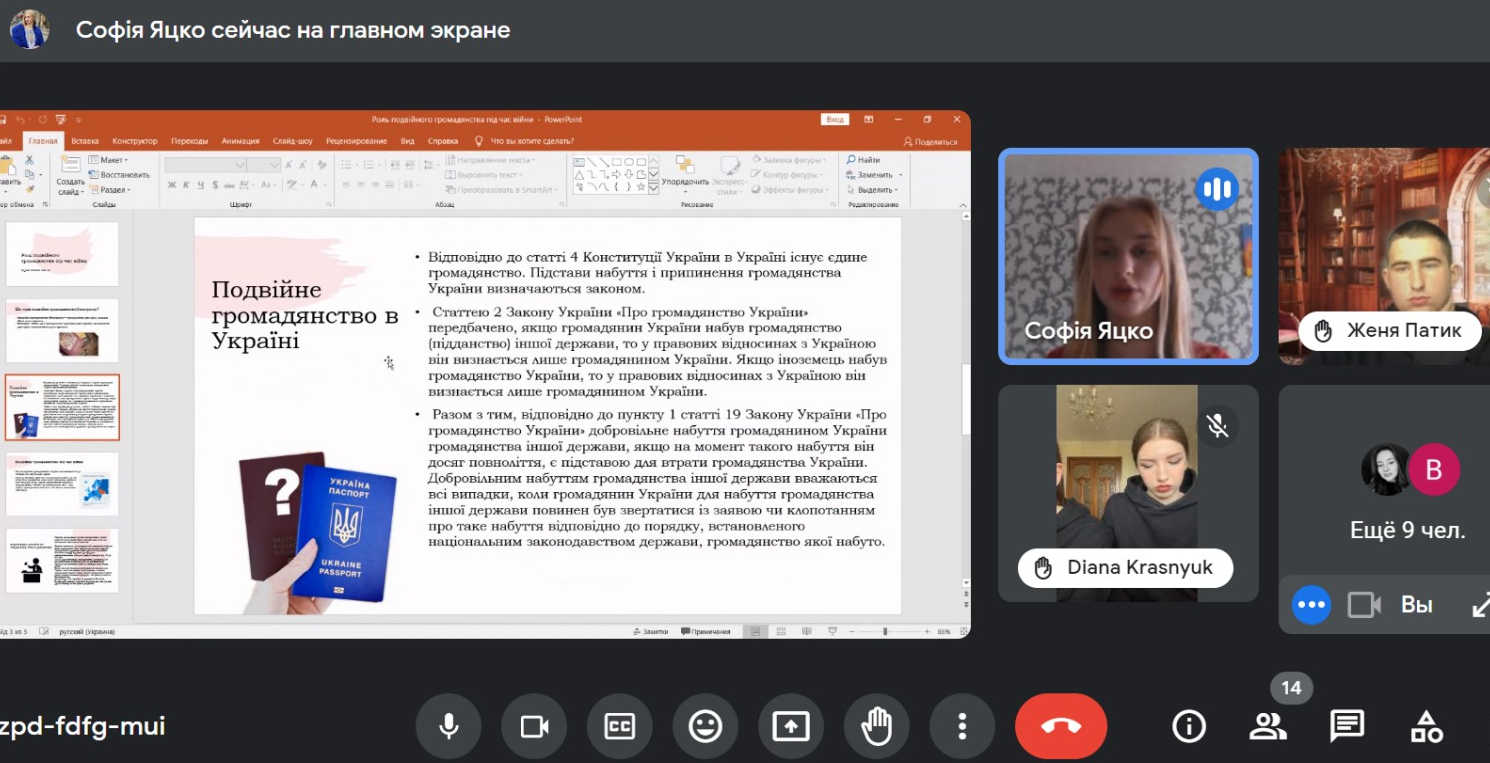
Task: Open the chat panel icon
Action: click(x=1347, y=726)
